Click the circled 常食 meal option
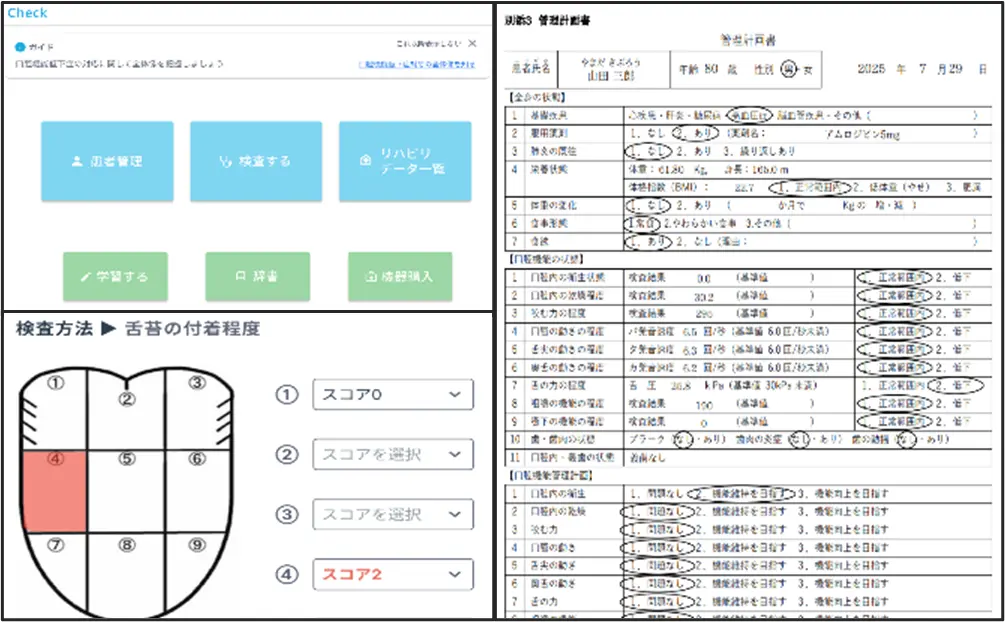This screenshot has height=622, width=1005. tap(643, 224)
